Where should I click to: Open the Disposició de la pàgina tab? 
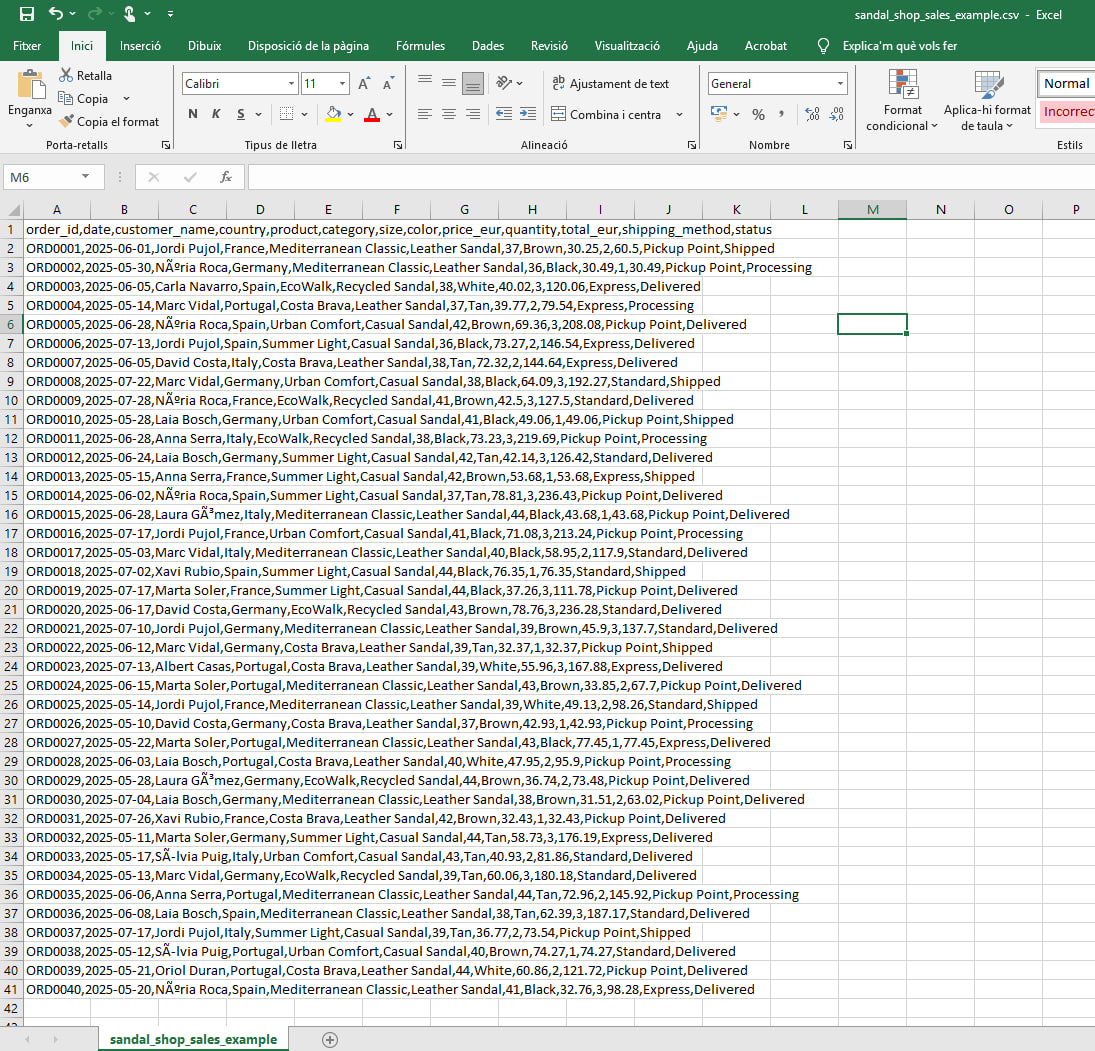click(308, 46)
